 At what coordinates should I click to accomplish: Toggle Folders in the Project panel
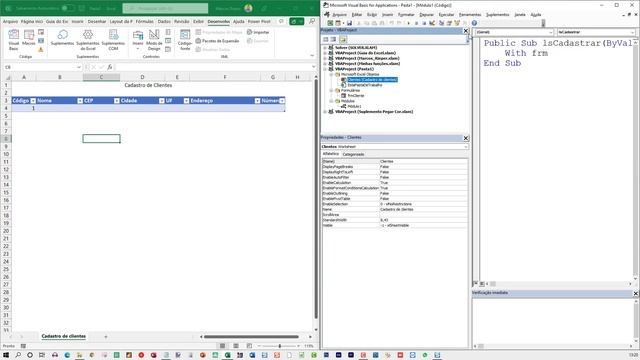(343, 40)
